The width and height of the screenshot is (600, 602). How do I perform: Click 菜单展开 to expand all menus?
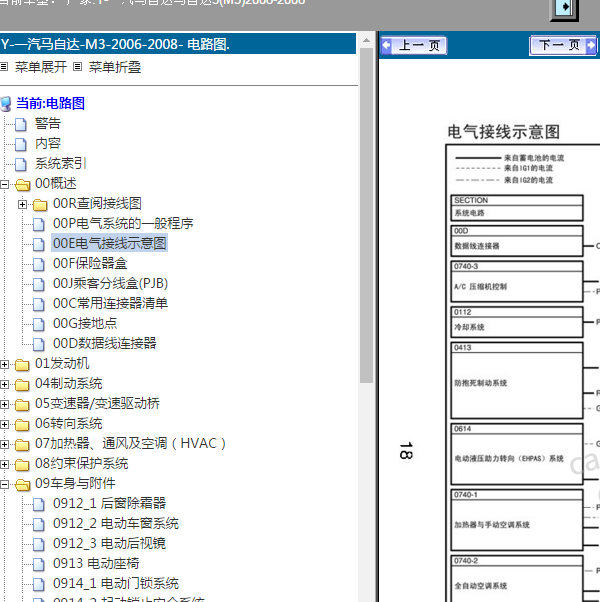point(41,67)
